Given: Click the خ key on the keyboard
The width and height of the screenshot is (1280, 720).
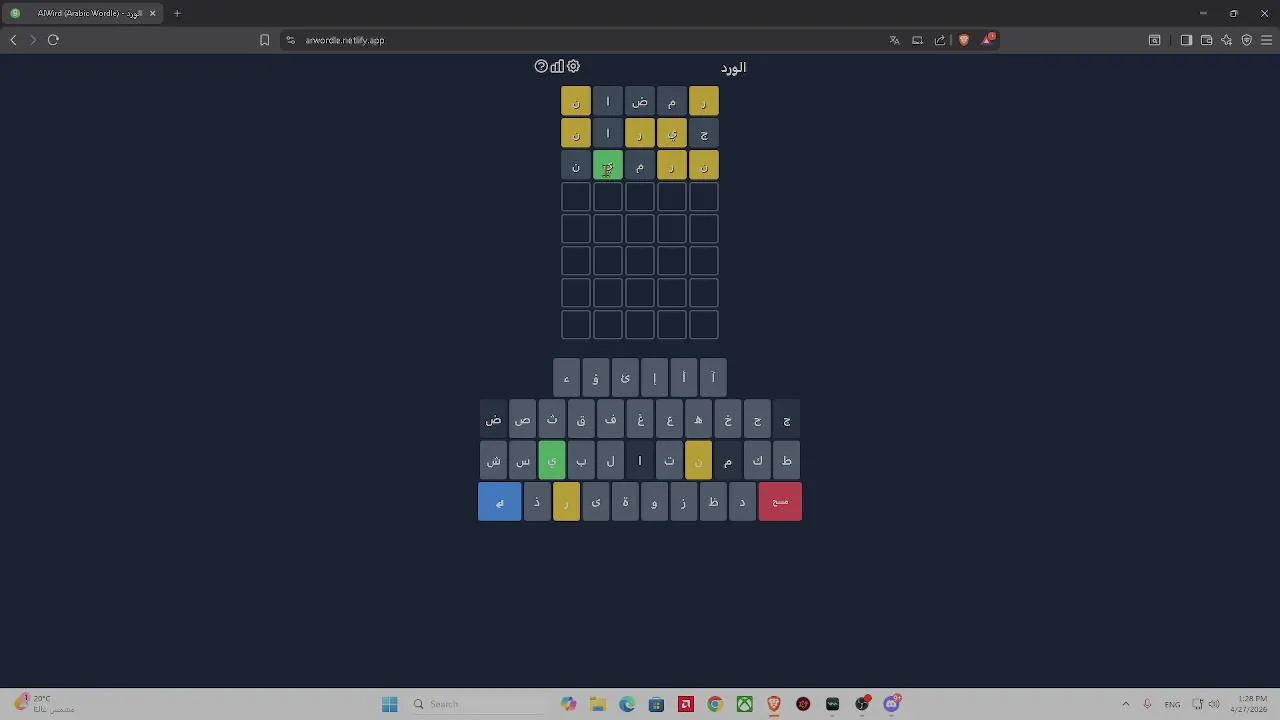Looking at the screenshot, I should (x=728, y=420).
